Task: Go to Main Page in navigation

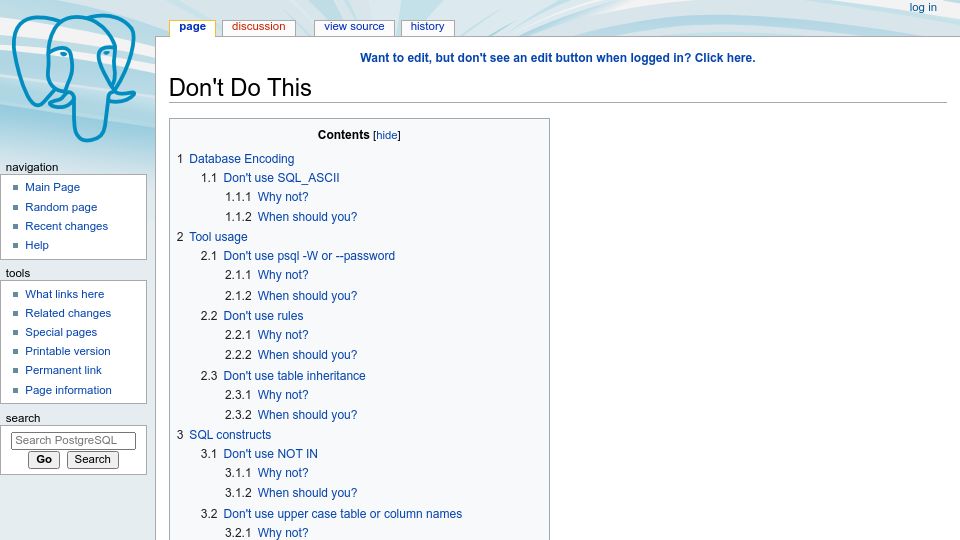Action: tap(52, 187)
